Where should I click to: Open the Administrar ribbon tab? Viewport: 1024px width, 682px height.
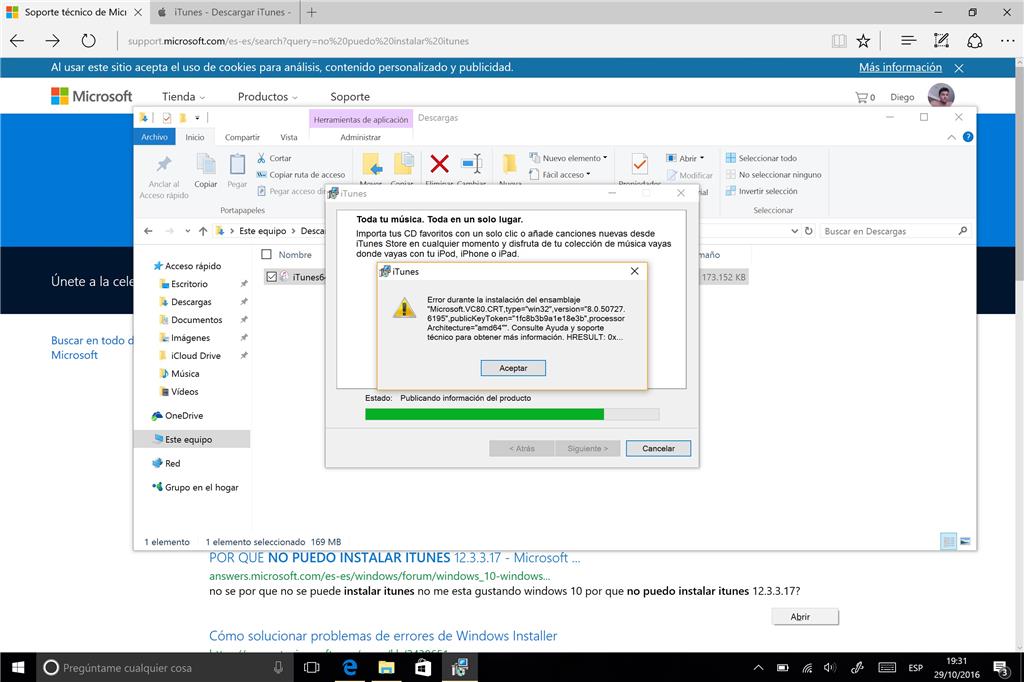click(360, 137)
